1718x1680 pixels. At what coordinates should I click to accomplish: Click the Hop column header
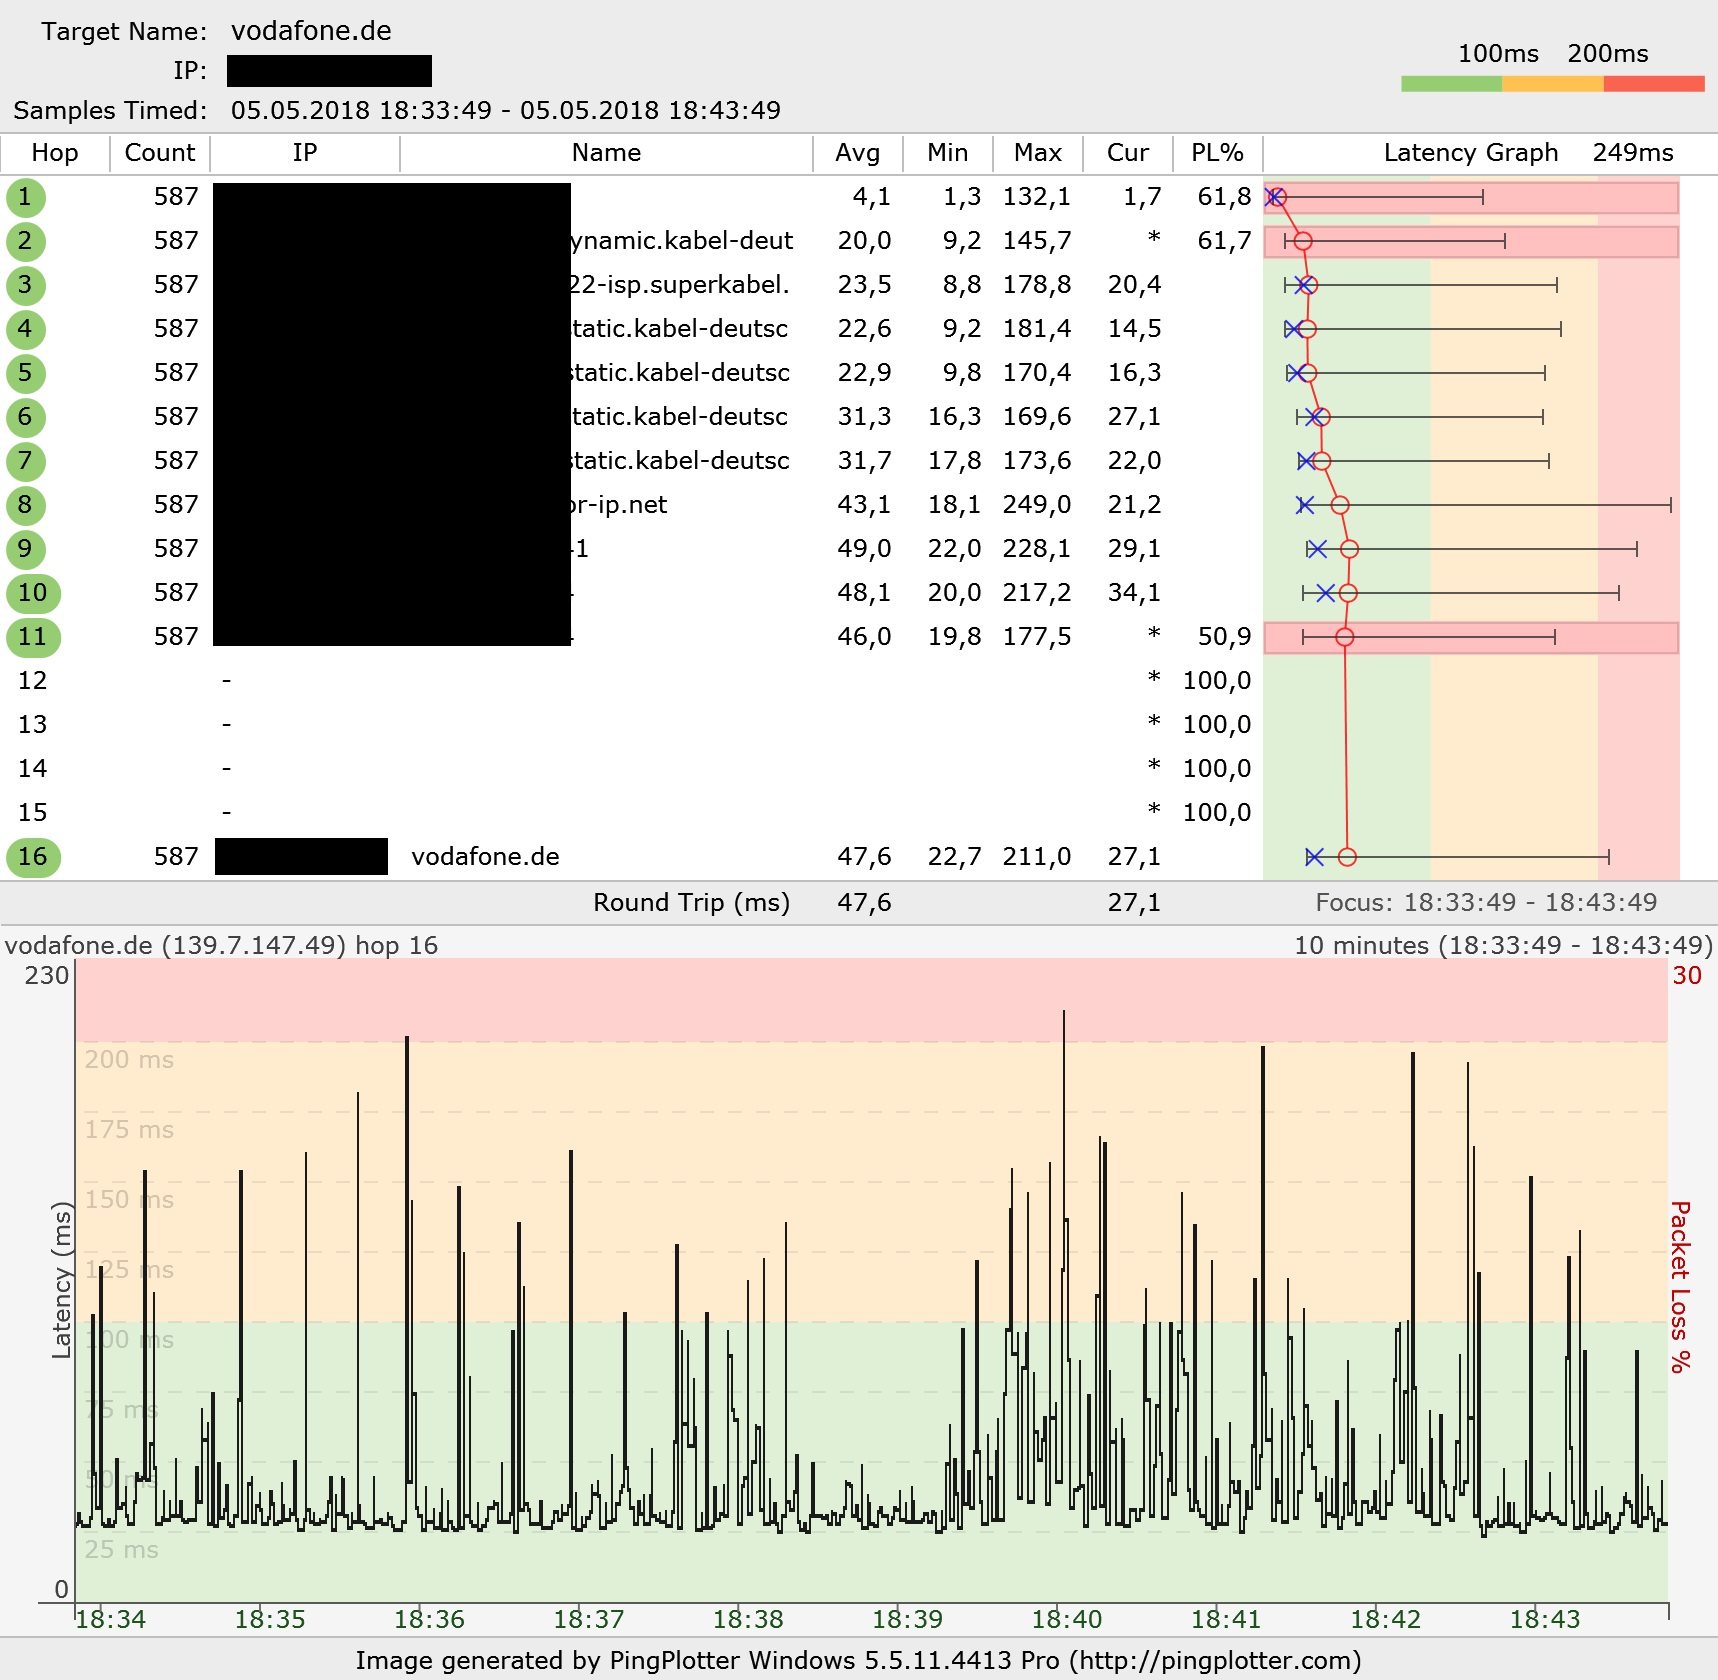[x=55, y=153]
